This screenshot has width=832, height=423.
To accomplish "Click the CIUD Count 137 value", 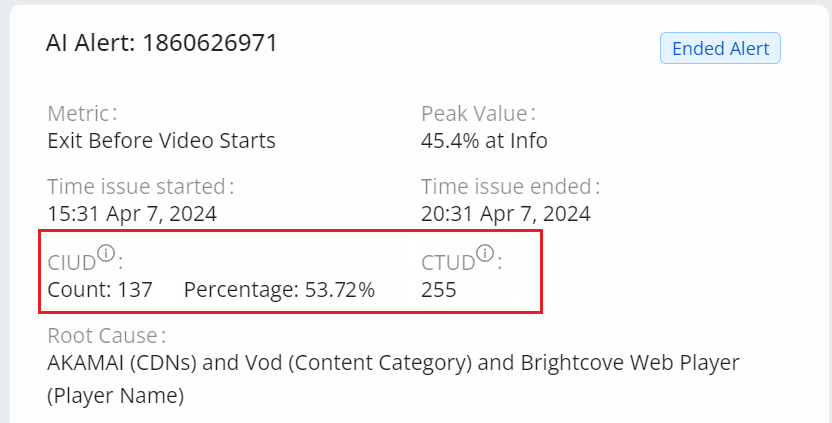I will [100, 290].
